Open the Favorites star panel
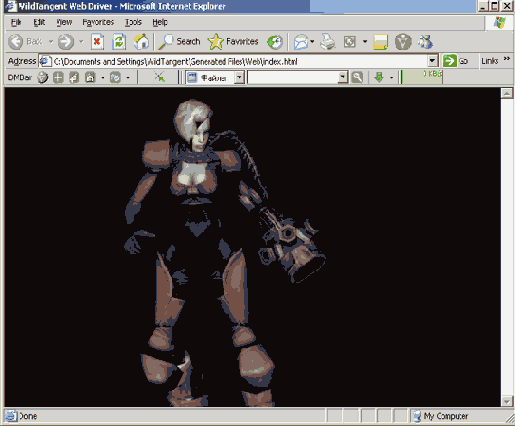The width and height of the screenshot is (515, 426). click(x=233, y=42)
